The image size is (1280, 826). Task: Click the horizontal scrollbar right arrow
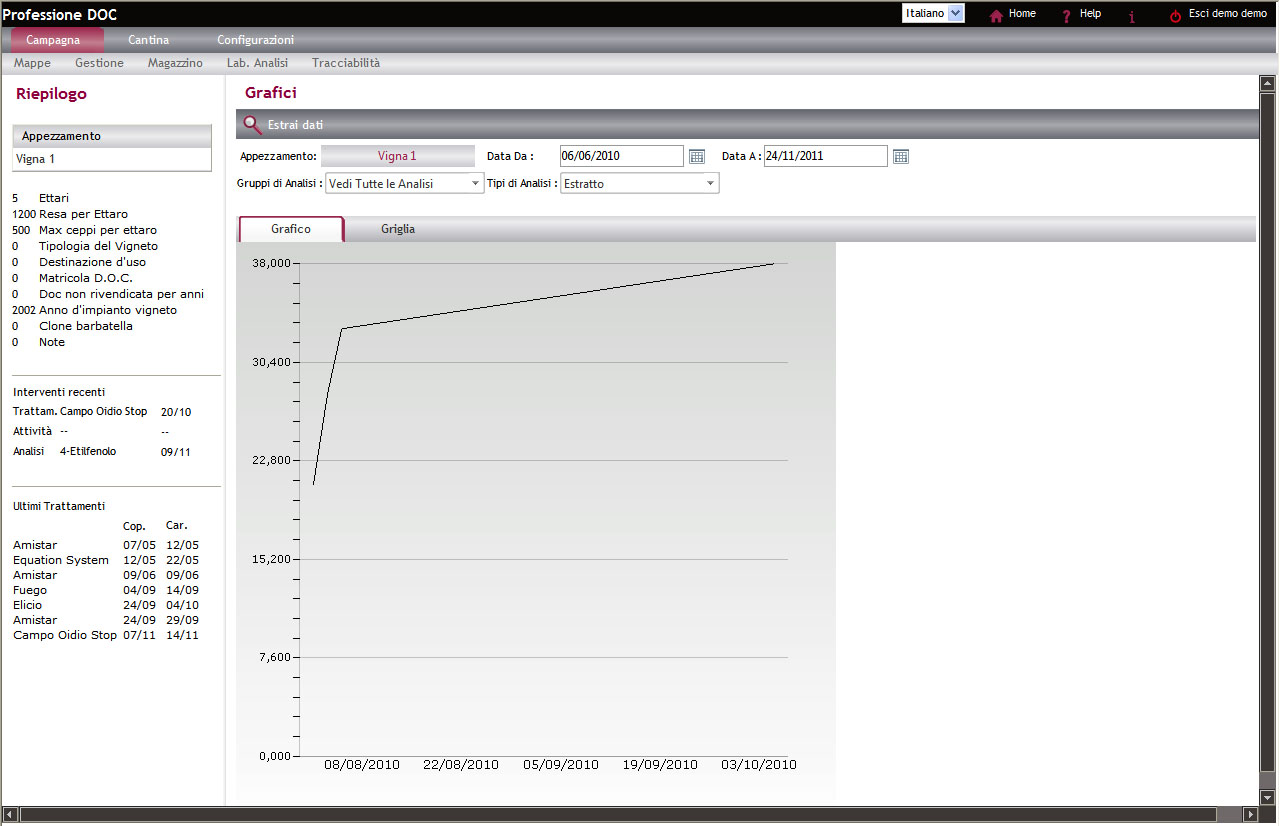click(x=1249, y=814)
